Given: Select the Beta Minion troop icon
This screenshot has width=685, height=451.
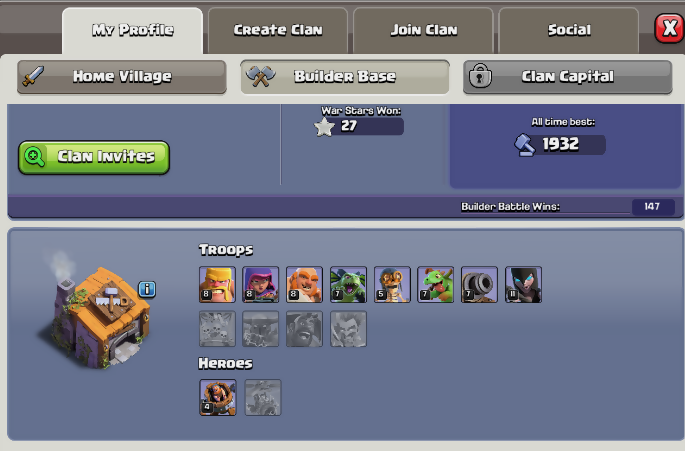Looking at the screenshot, I should click(x=348, y=284).
